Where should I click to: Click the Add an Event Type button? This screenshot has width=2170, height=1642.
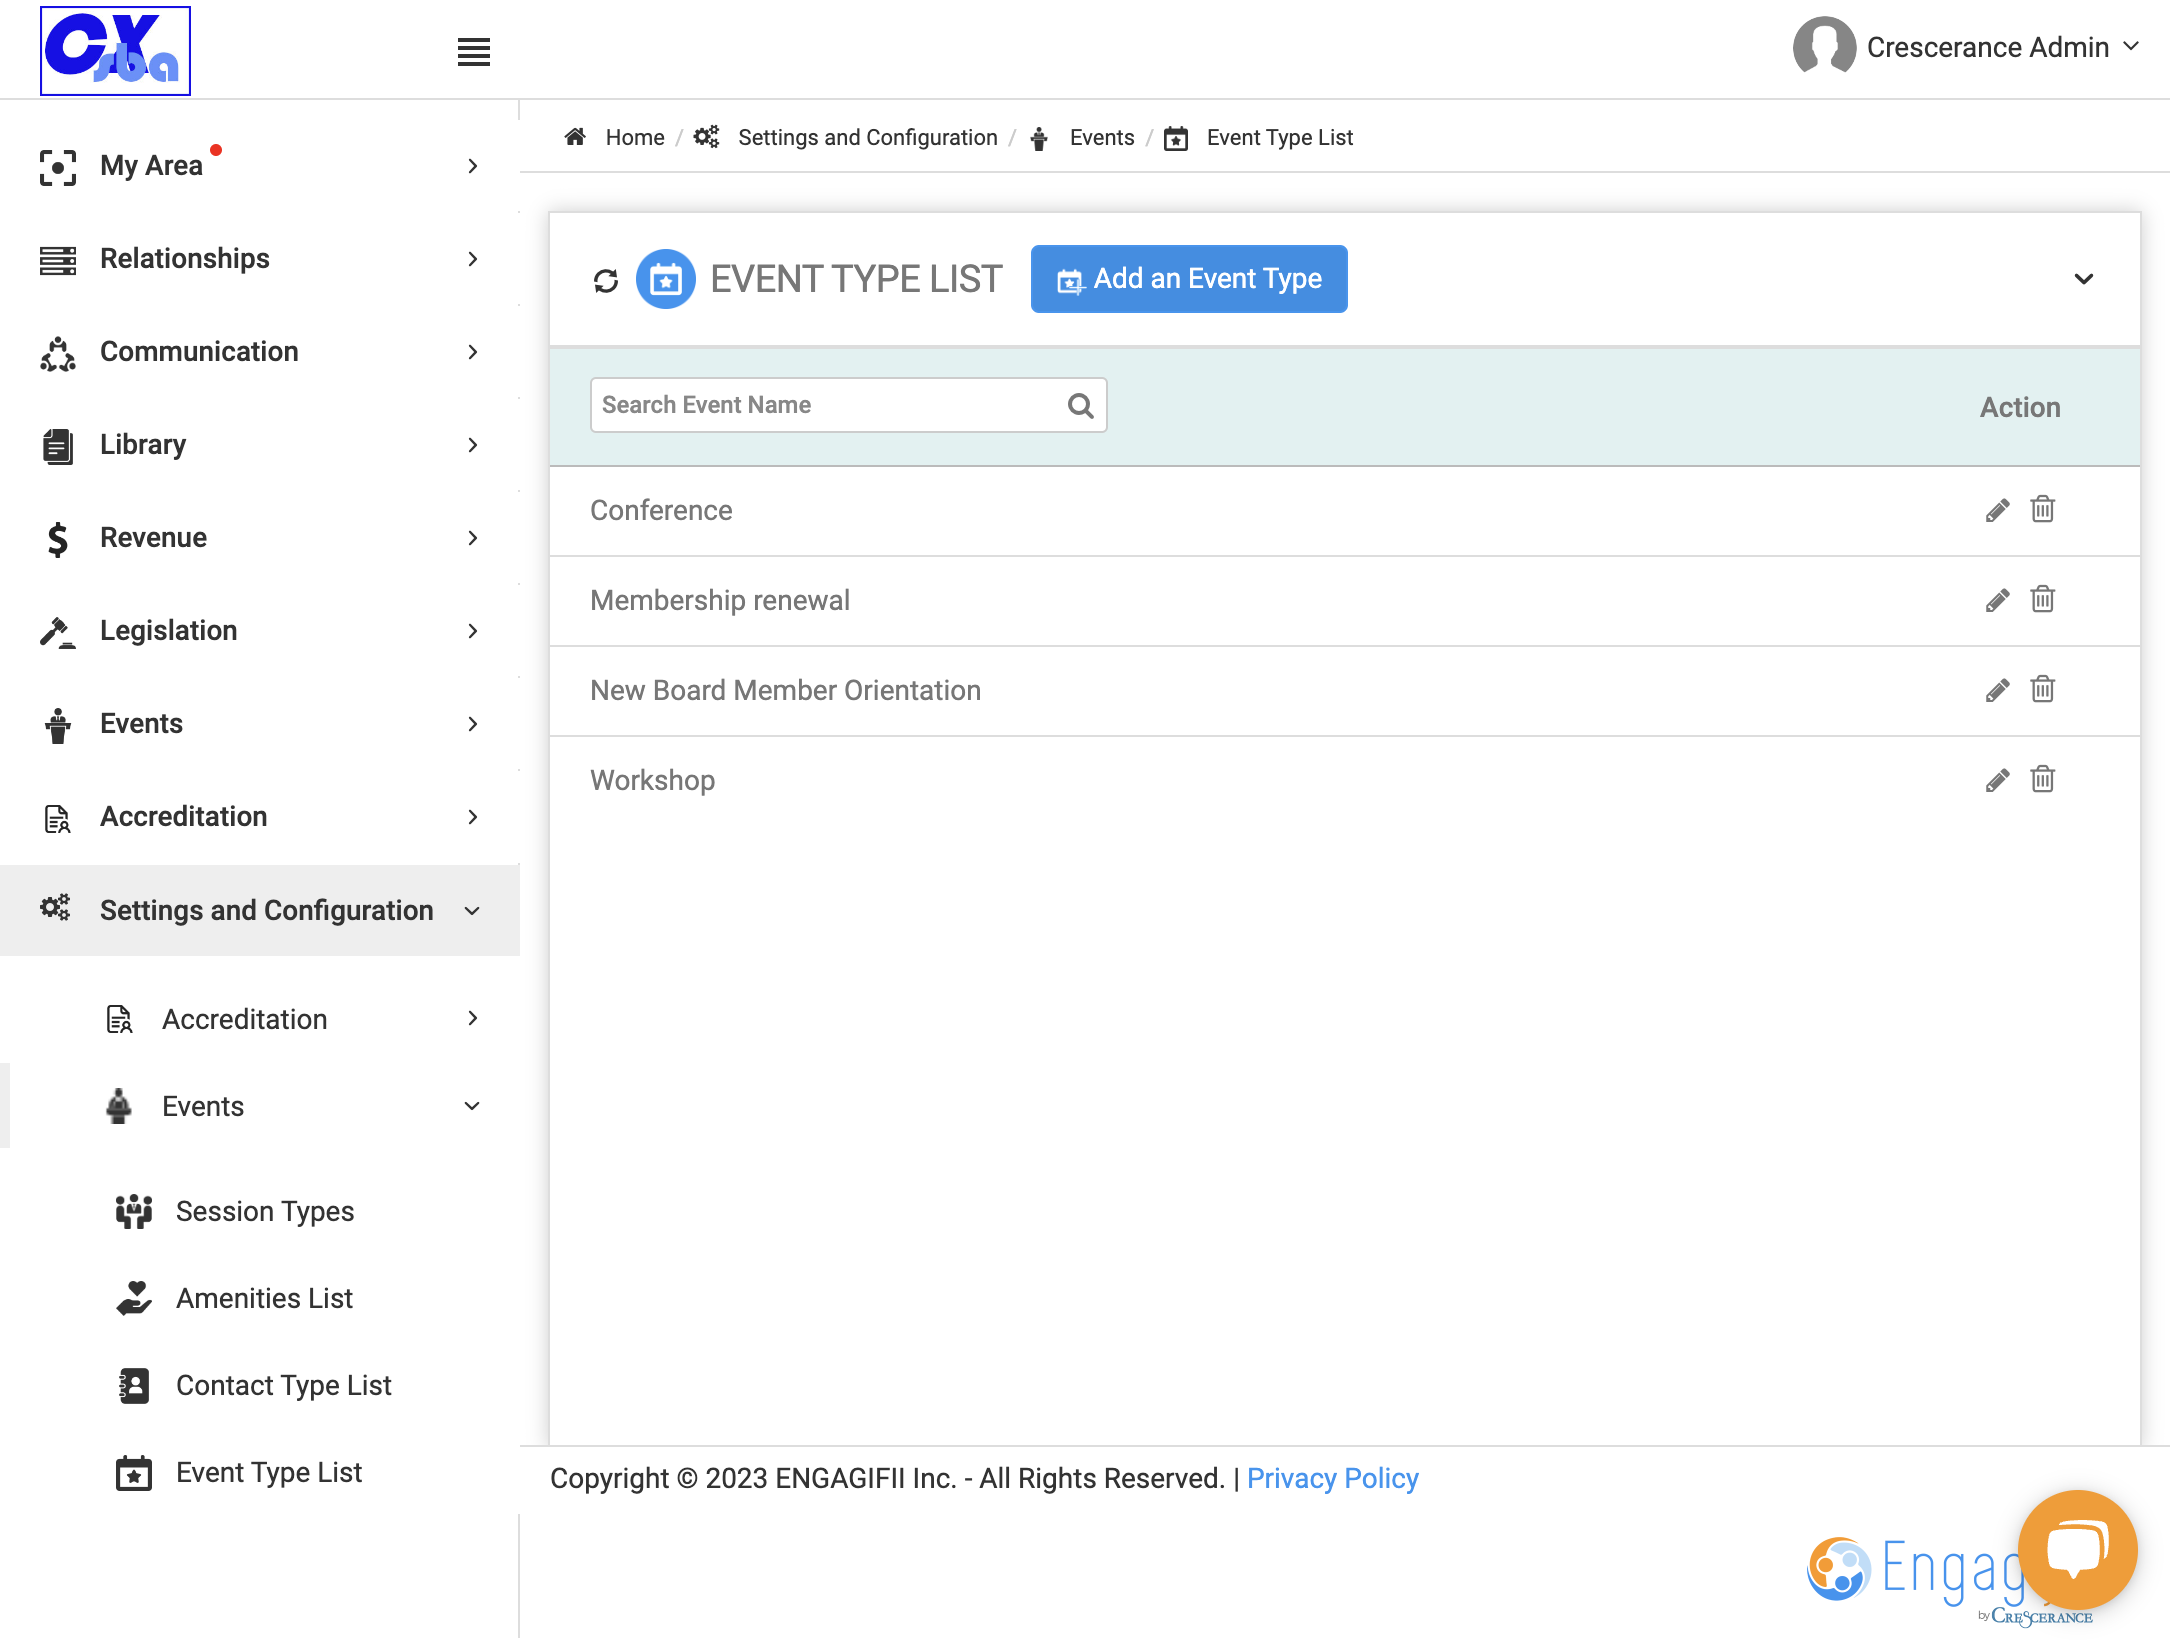(x=1189, y=279)
